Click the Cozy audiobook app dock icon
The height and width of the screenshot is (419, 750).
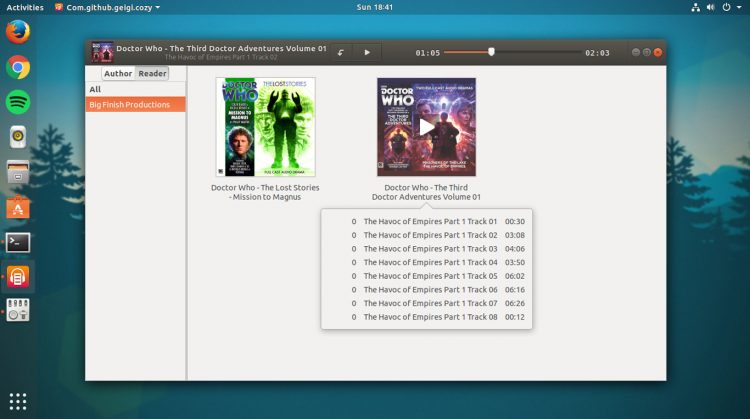click(18, 277)
